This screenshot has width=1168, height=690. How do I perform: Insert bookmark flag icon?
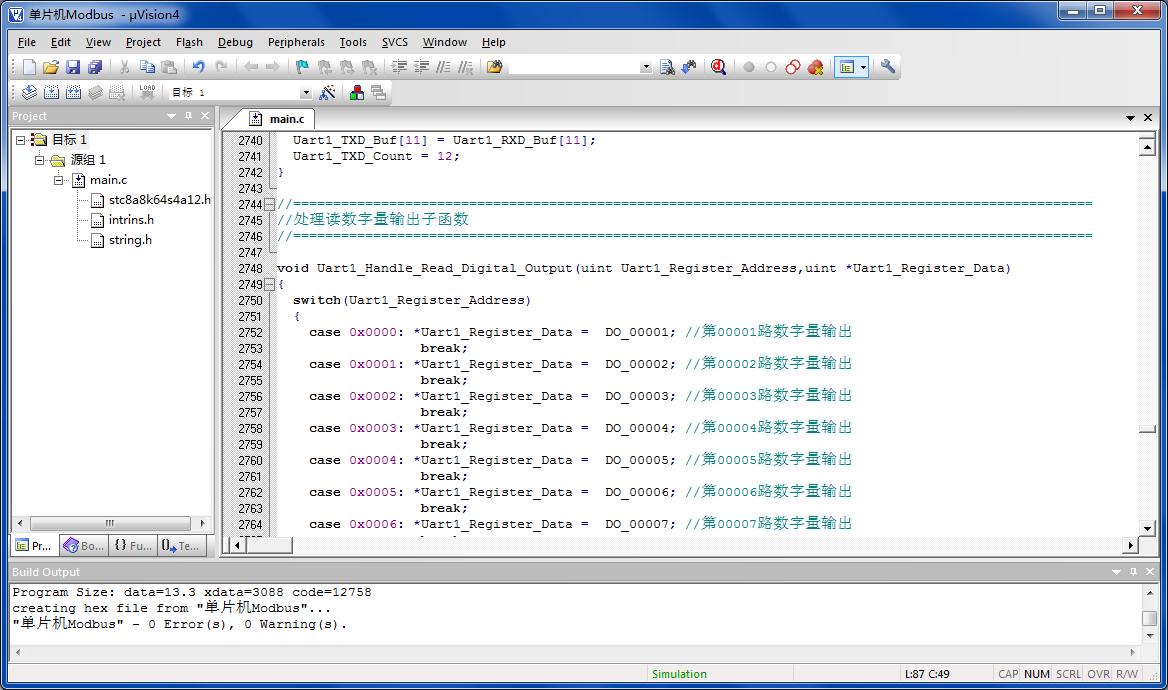click(x=302, y=67)
